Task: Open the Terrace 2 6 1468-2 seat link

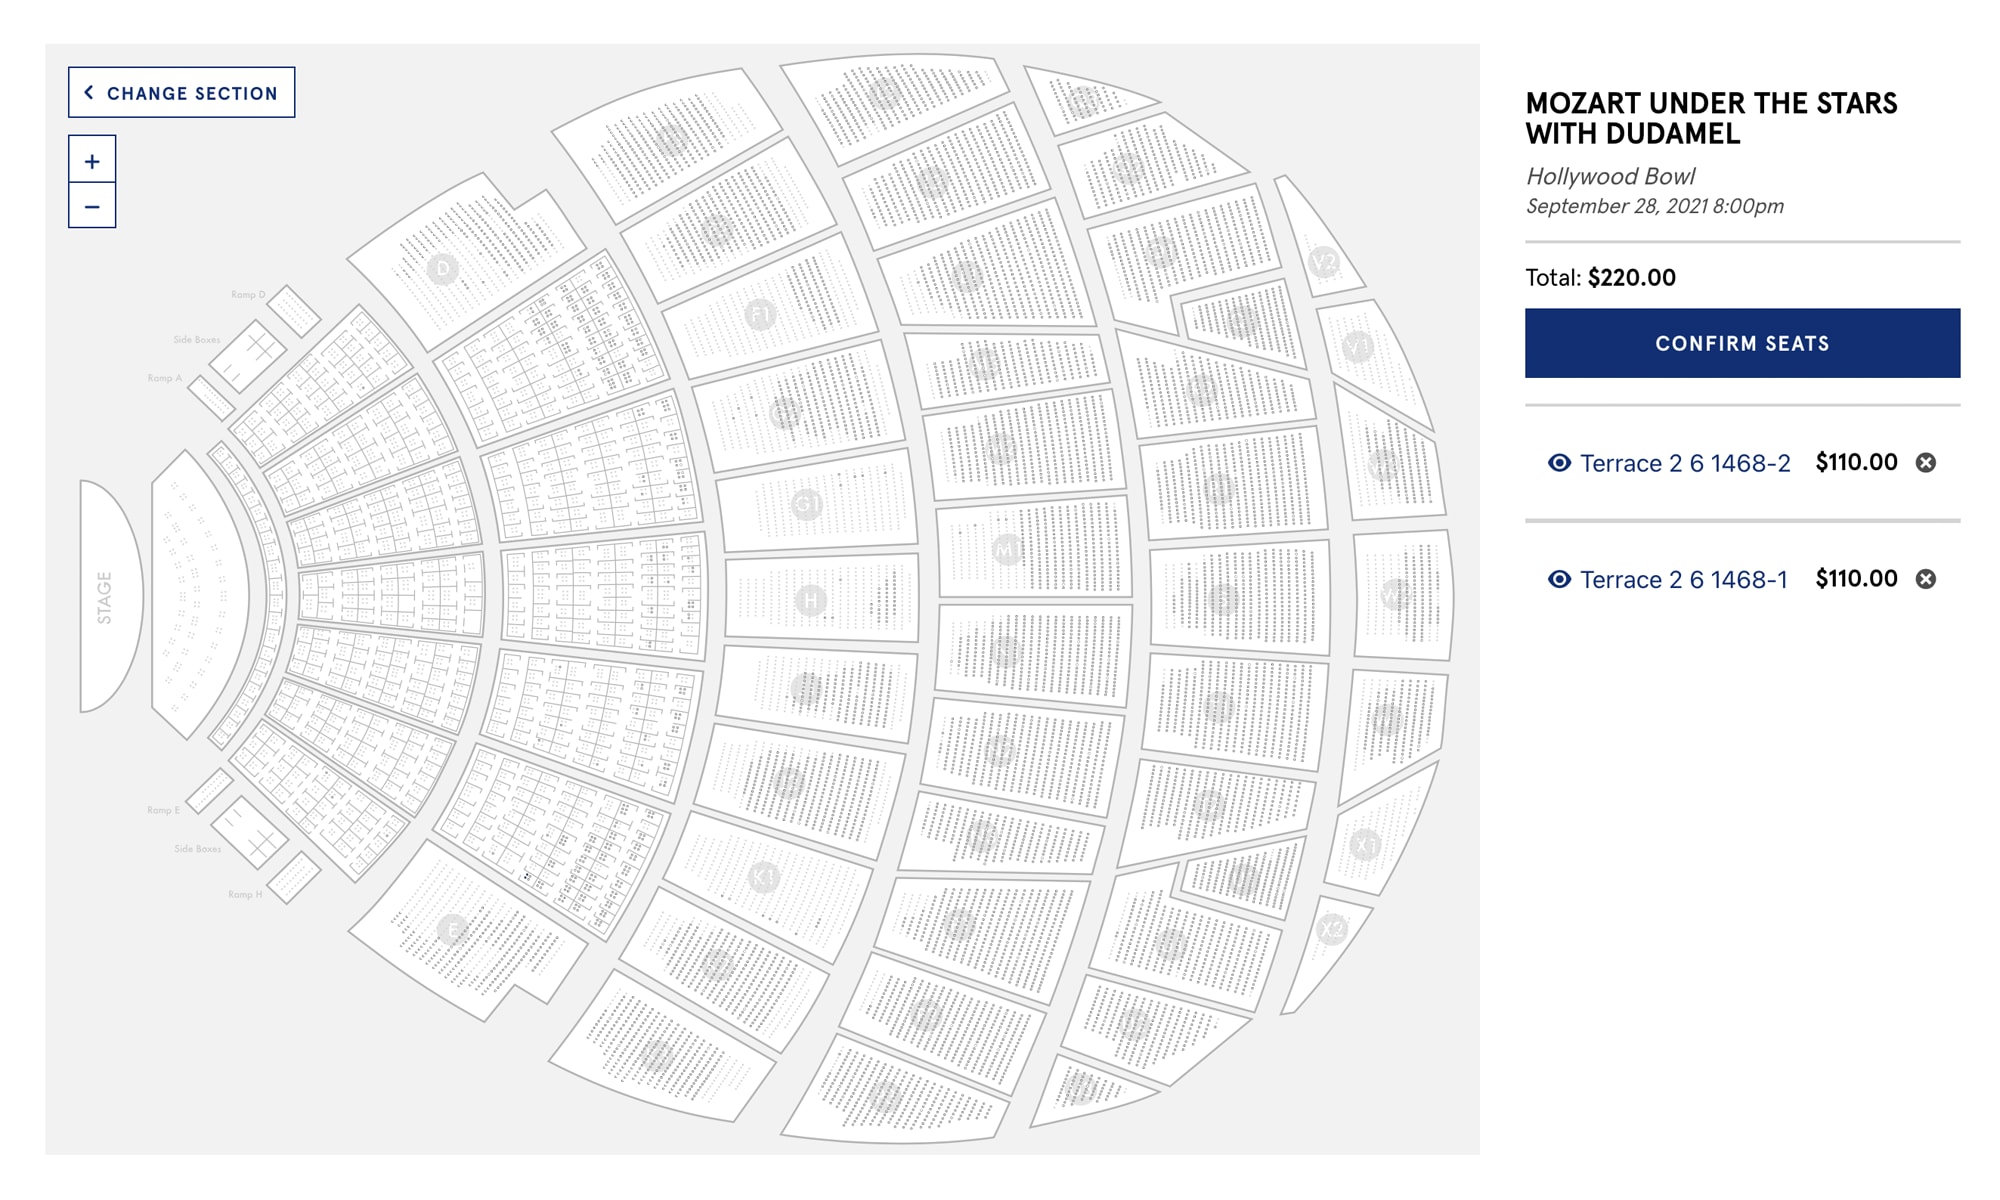Action: click(1685, 463)
